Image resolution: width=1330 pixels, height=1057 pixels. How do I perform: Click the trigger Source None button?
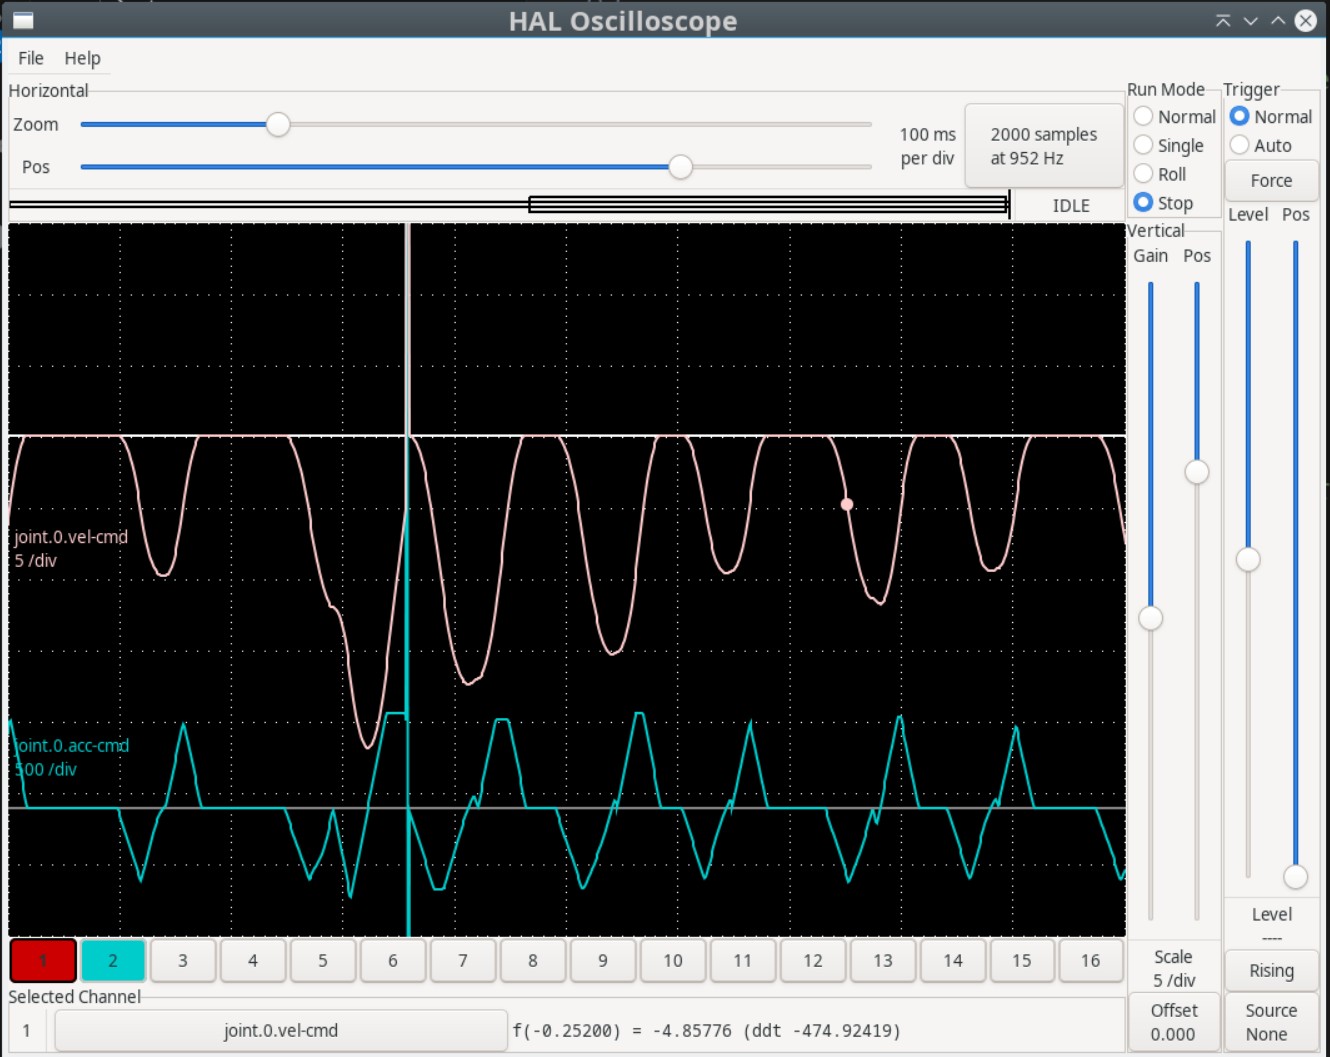point(1271,1022)
